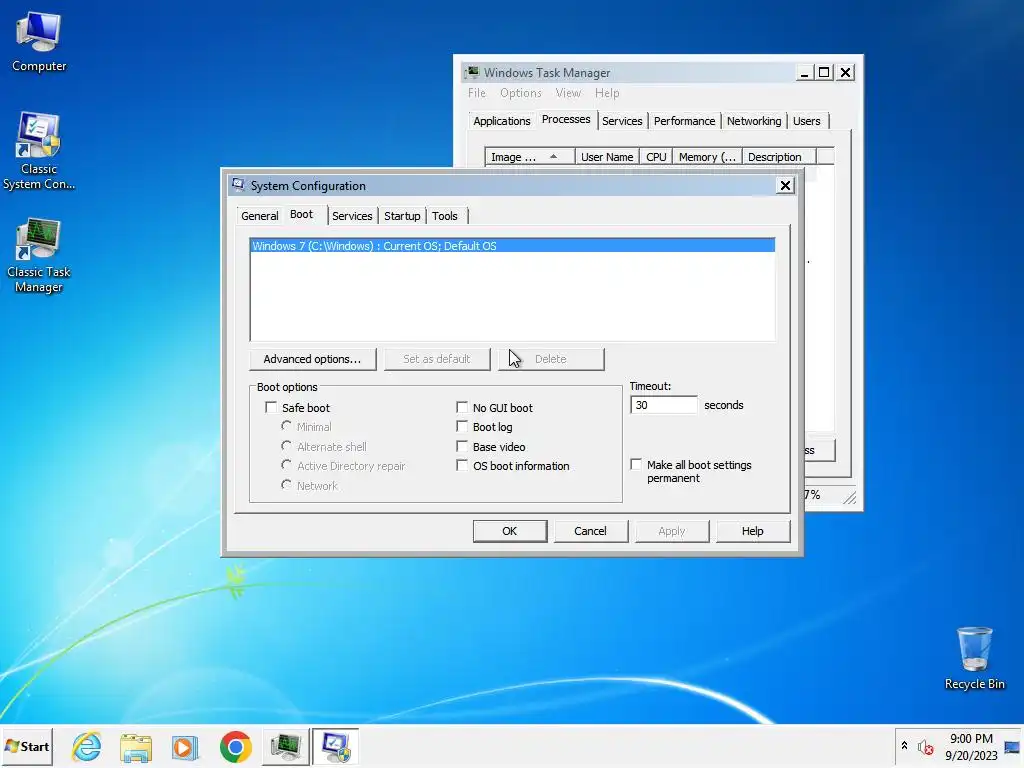Switch to Task Manager taskbar button

pos(285,746)
